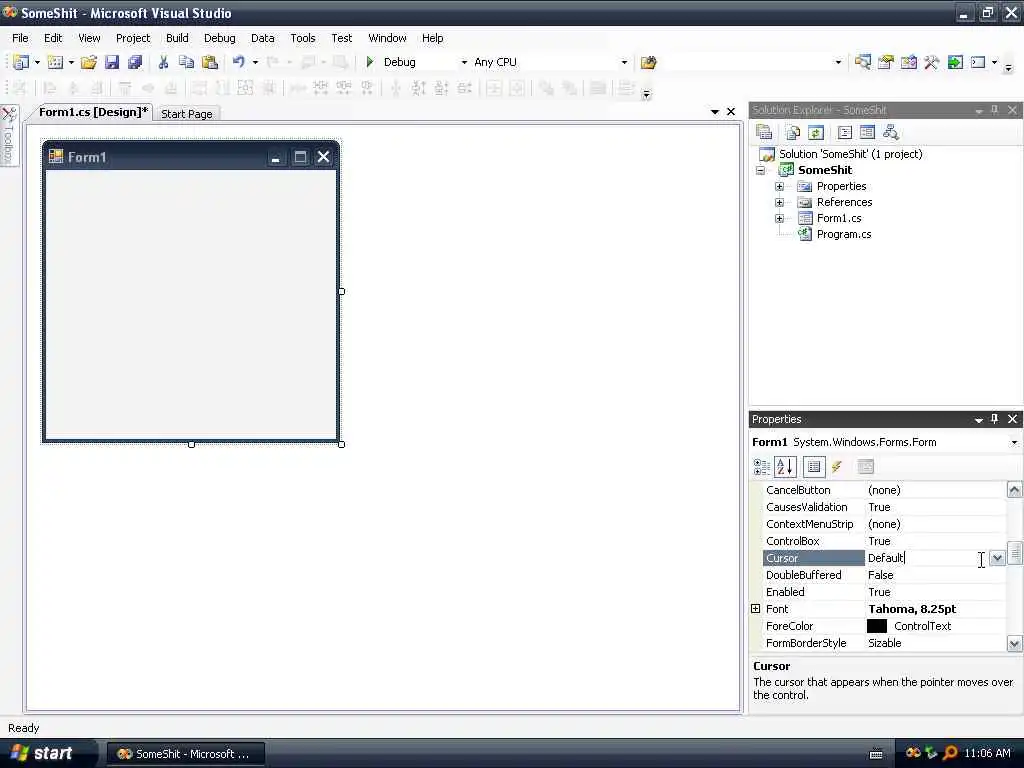Click the Save All icon

(x=135, y=62)
